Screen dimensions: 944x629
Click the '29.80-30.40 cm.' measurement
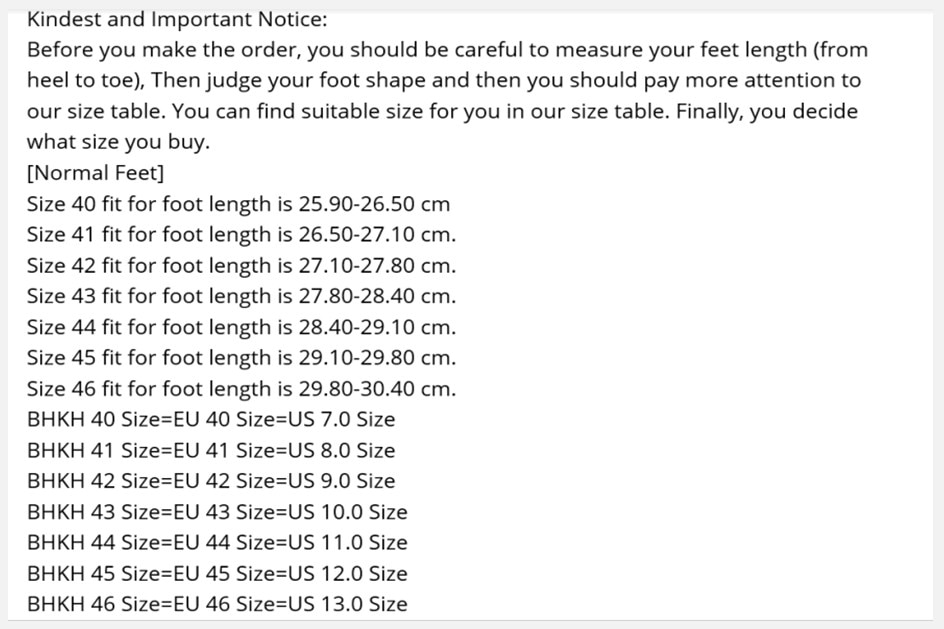pos(377,389)
